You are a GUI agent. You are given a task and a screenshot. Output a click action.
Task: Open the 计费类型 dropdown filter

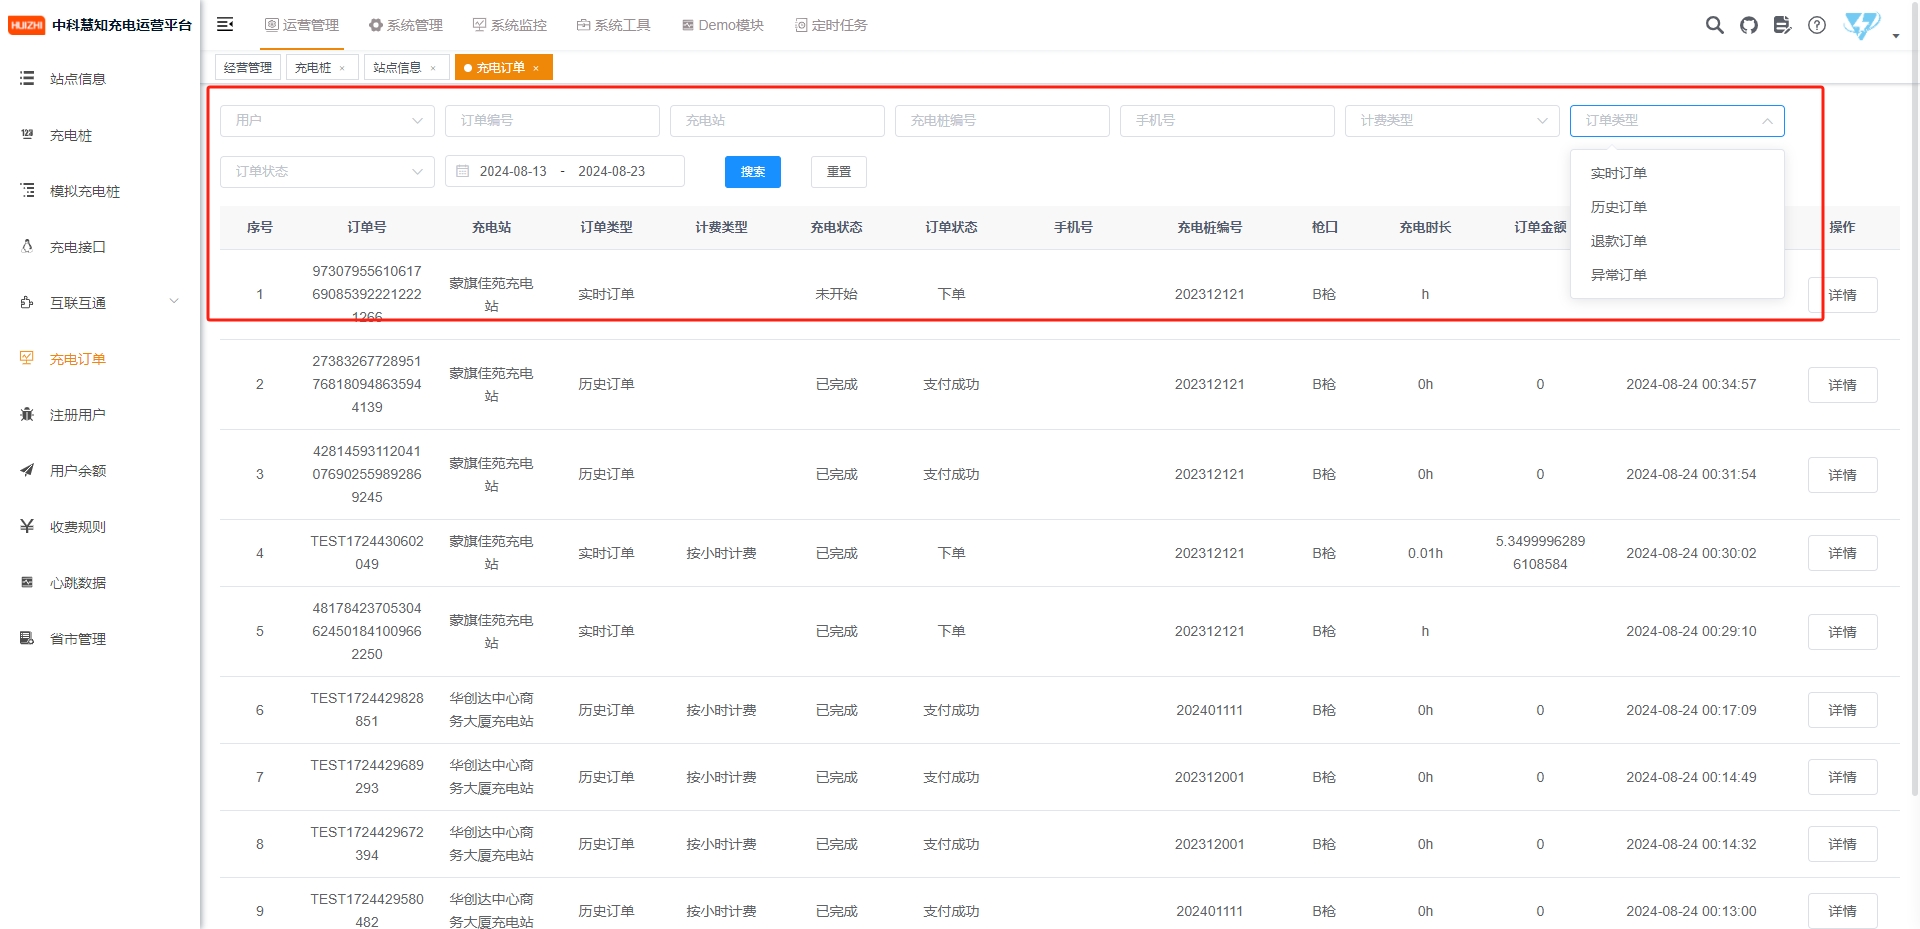pos(1452,120)
